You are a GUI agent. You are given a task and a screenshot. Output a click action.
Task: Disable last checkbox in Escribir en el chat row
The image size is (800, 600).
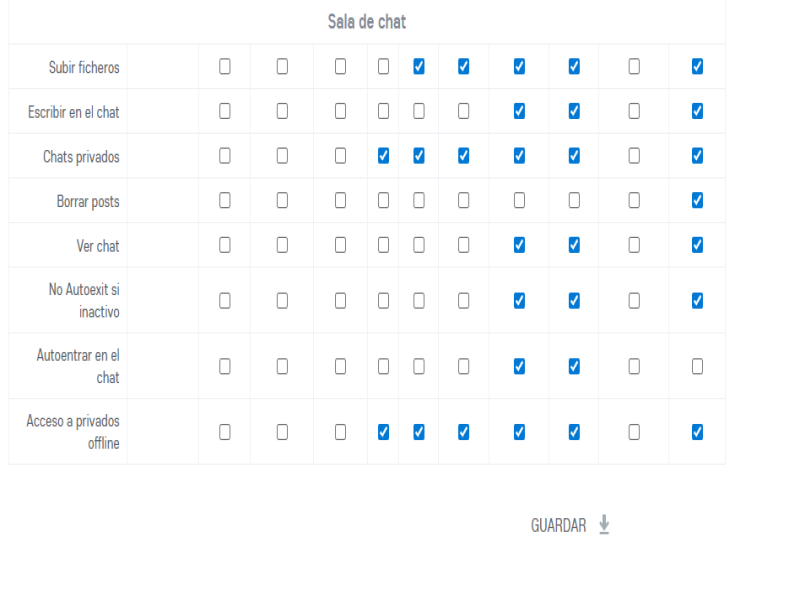(697, 111)
